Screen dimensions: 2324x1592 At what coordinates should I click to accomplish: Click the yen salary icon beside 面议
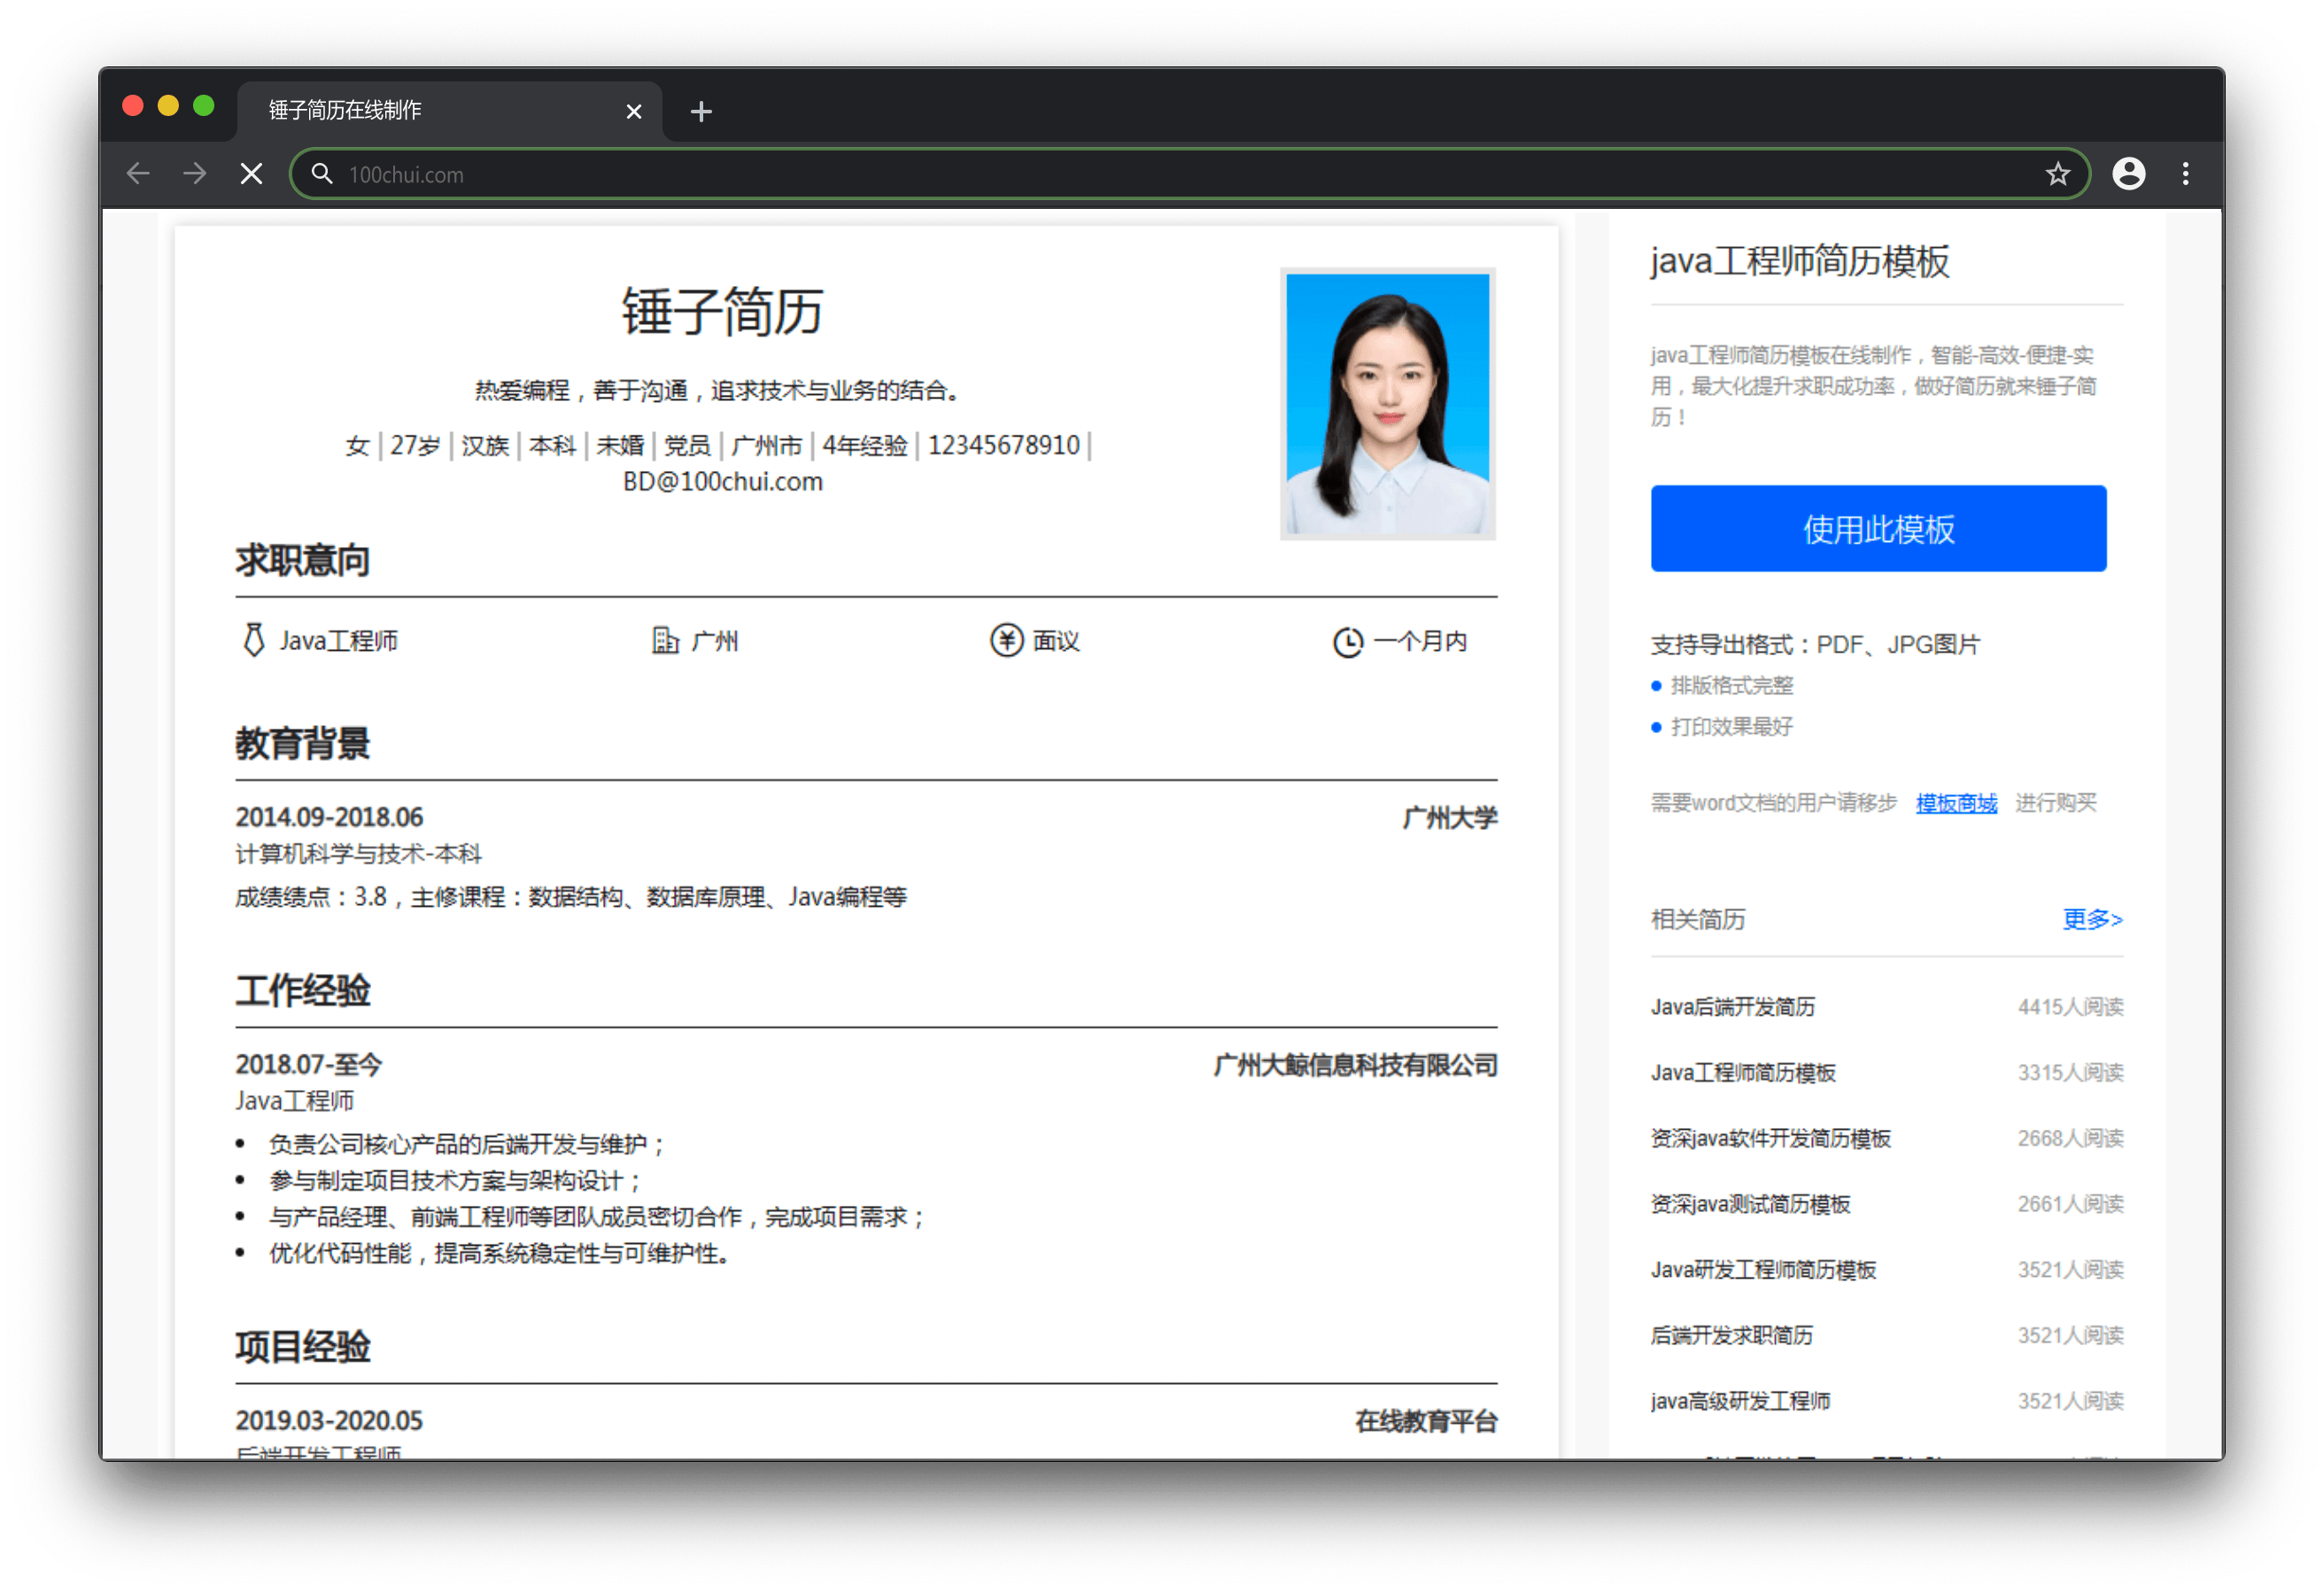click(1006, 640)
